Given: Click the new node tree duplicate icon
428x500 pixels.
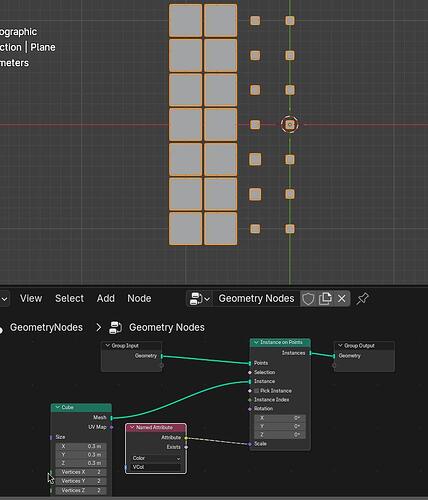Looking at the screenshot, I should tap(325, 299).
